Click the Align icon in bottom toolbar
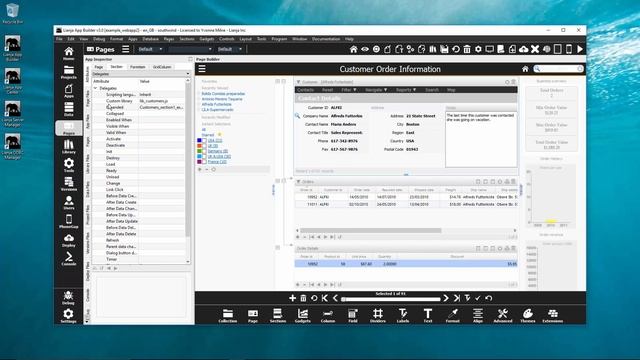 478,316
